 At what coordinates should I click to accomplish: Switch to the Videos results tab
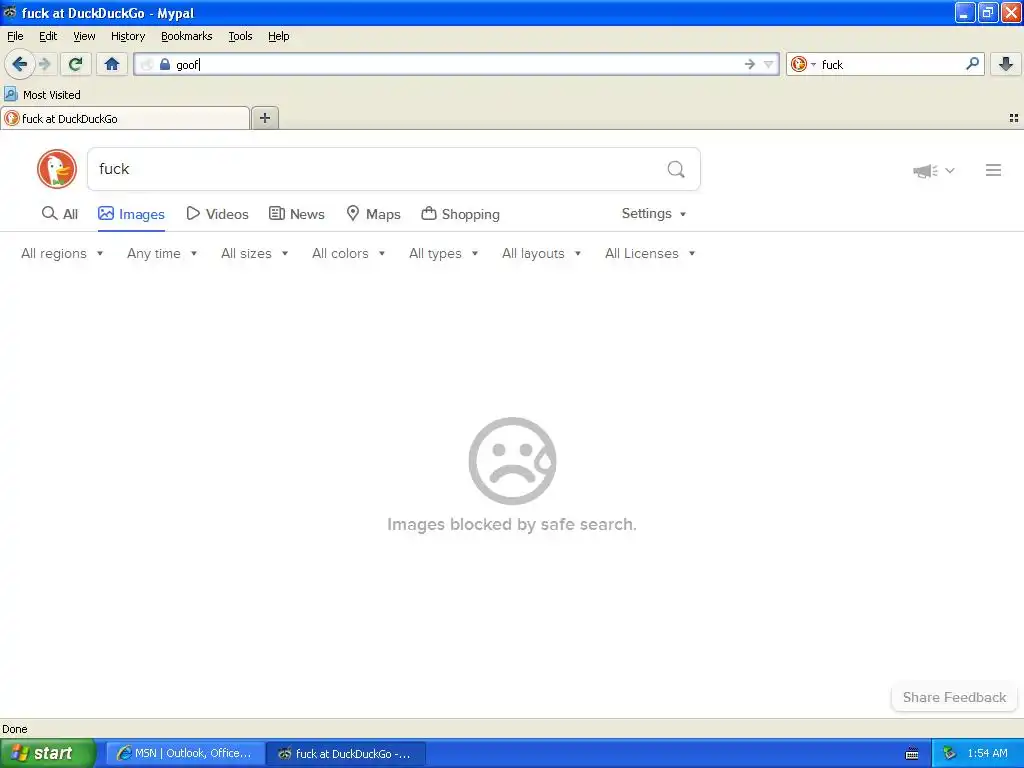(217, 214)
